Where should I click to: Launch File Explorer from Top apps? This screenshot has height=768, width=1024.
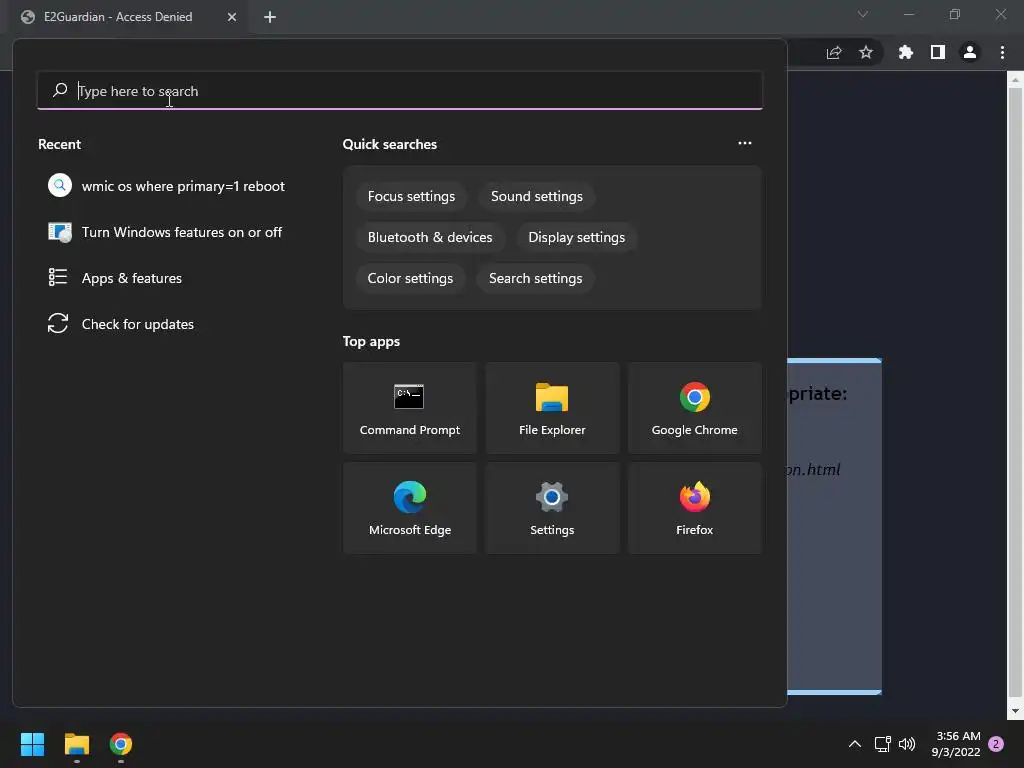(552, 408)
